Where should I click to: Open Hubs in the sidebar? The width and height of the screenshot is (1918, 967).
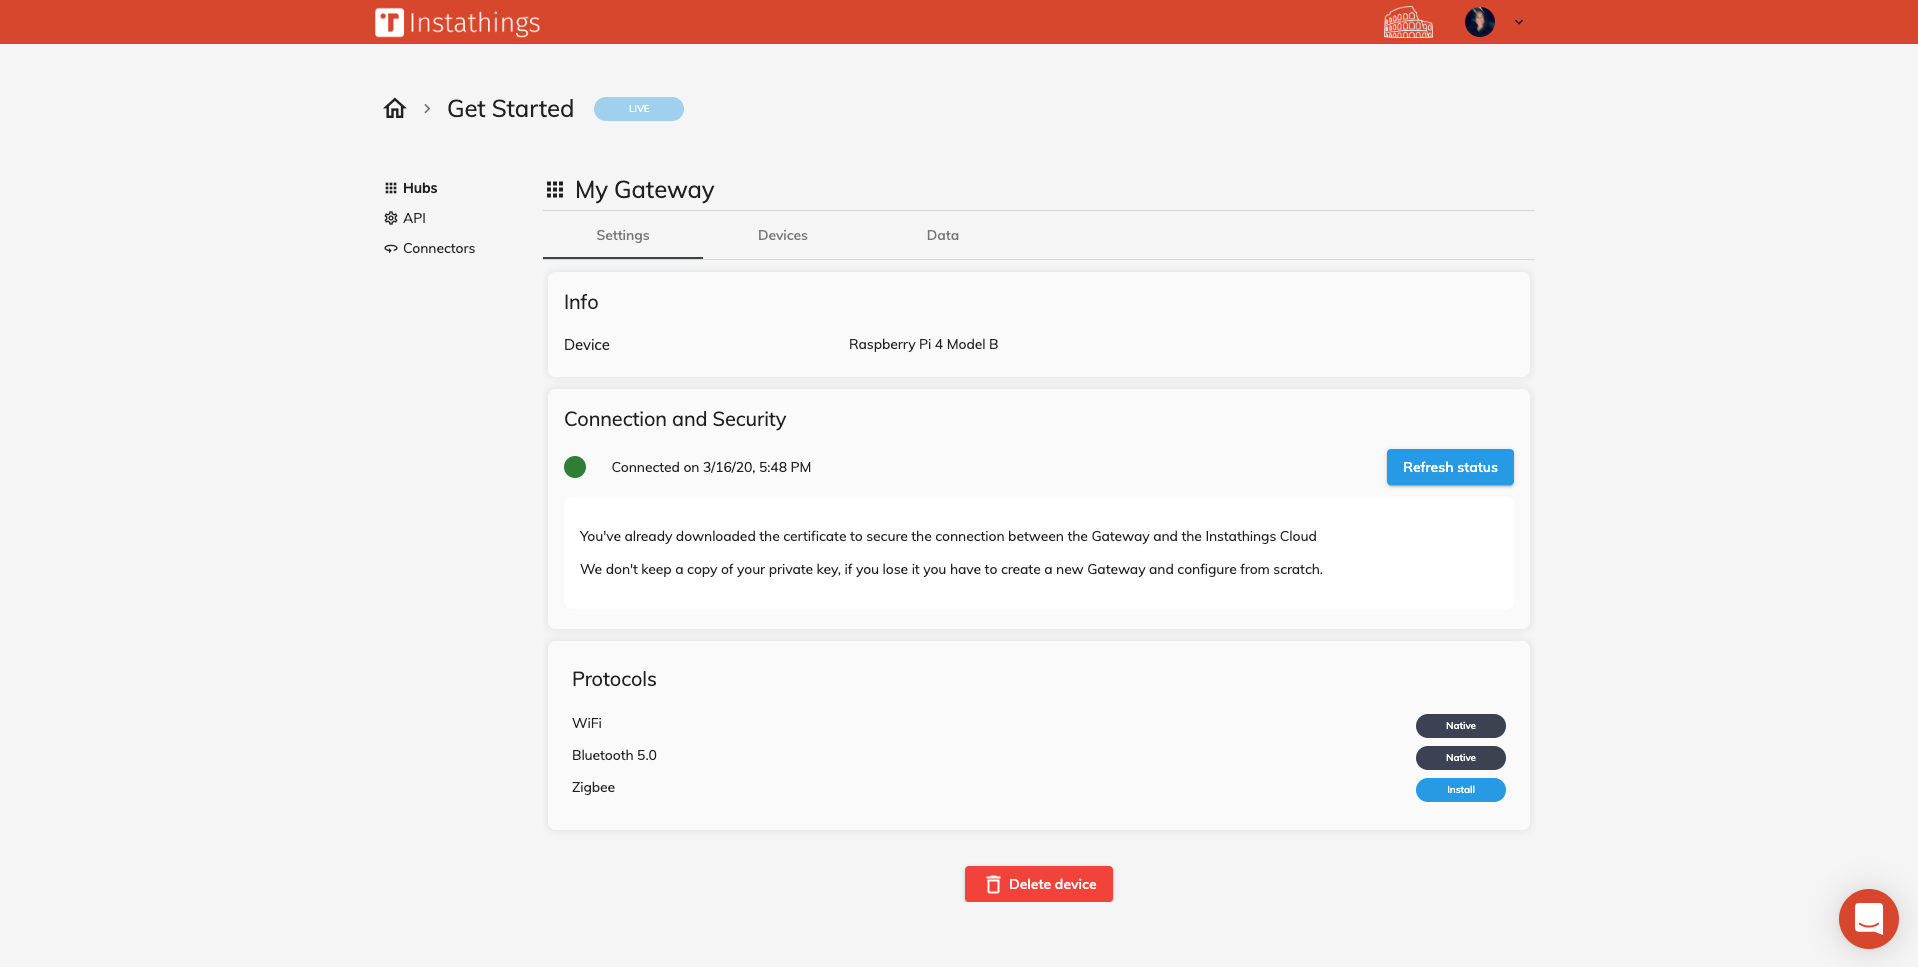click(x=411, y=188)
